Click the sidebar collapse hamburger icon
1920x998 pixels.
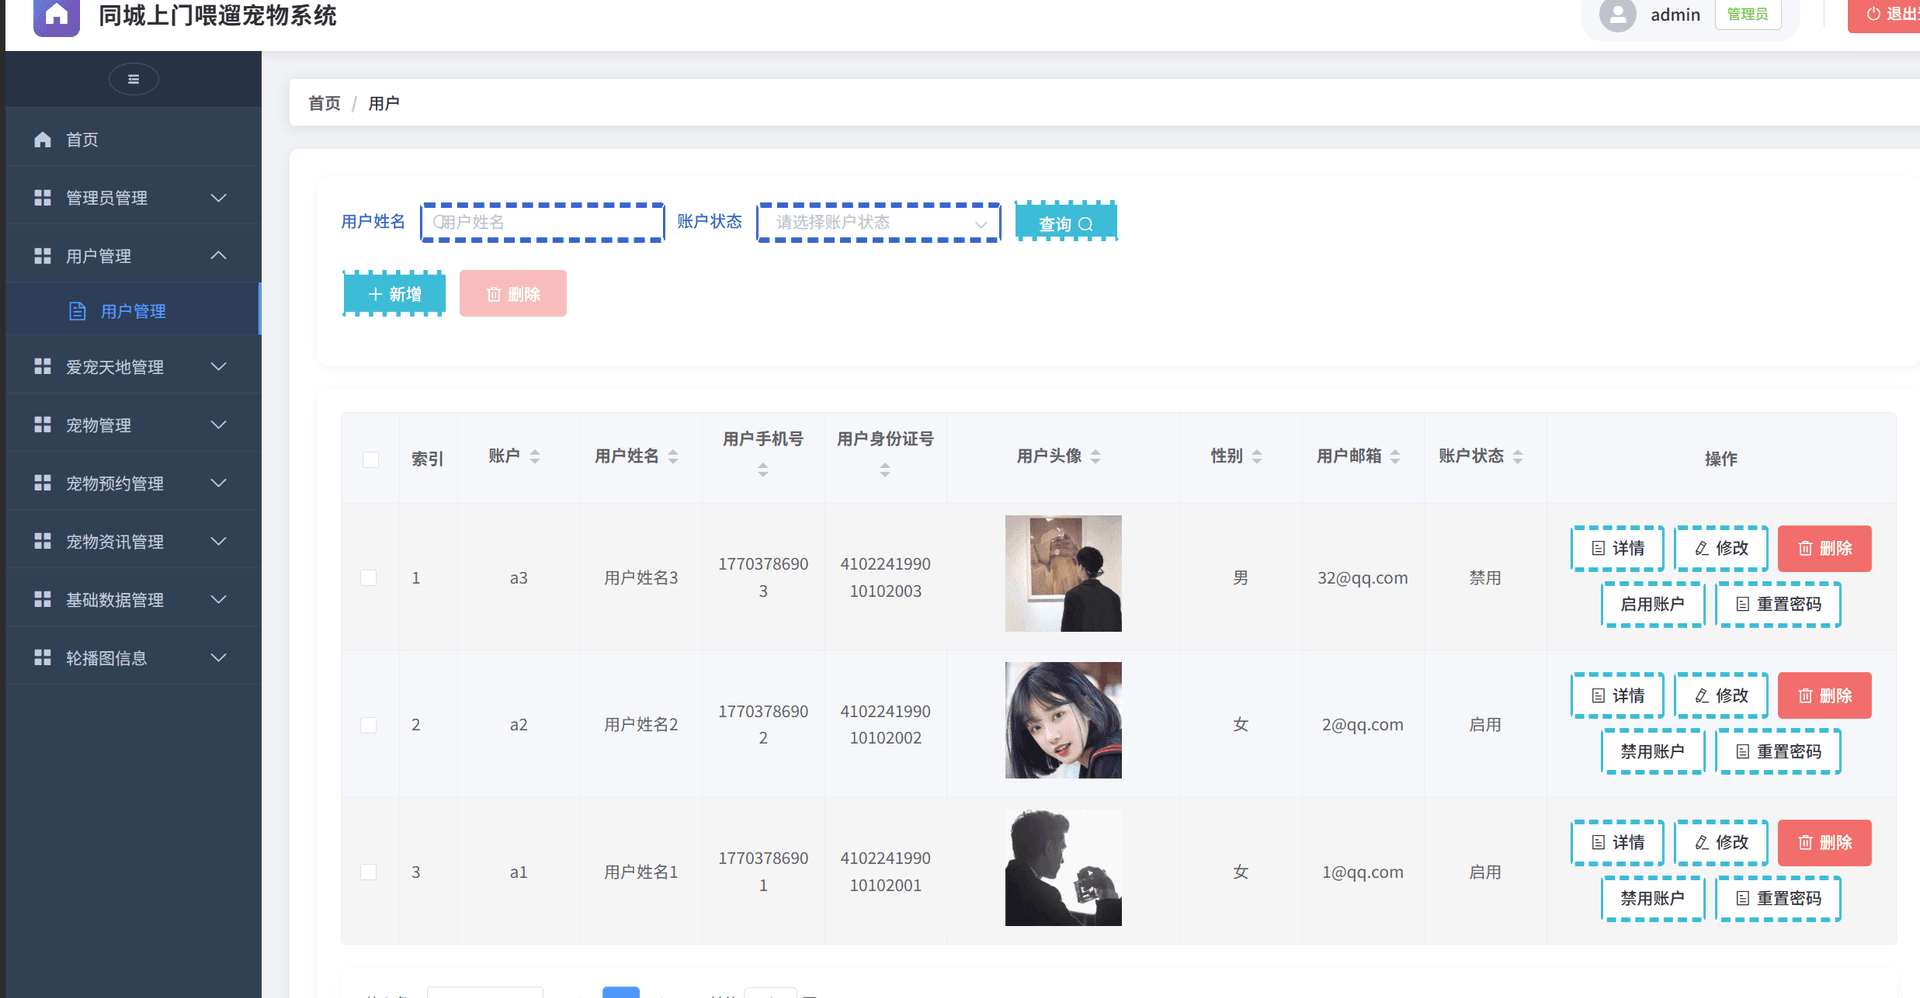[x=133, y=79]
